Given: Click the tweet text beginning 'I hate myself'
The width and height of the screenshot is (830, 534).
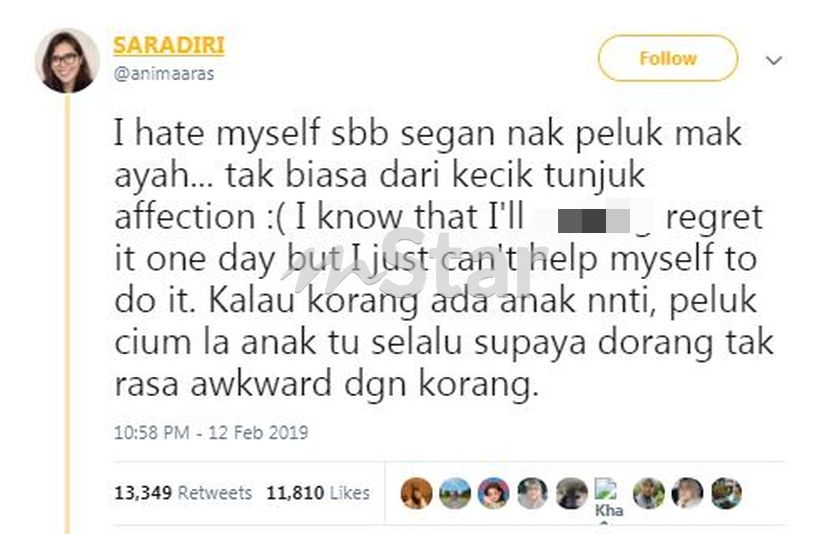Looking at the screenshot, I should [x=444, y=258].
